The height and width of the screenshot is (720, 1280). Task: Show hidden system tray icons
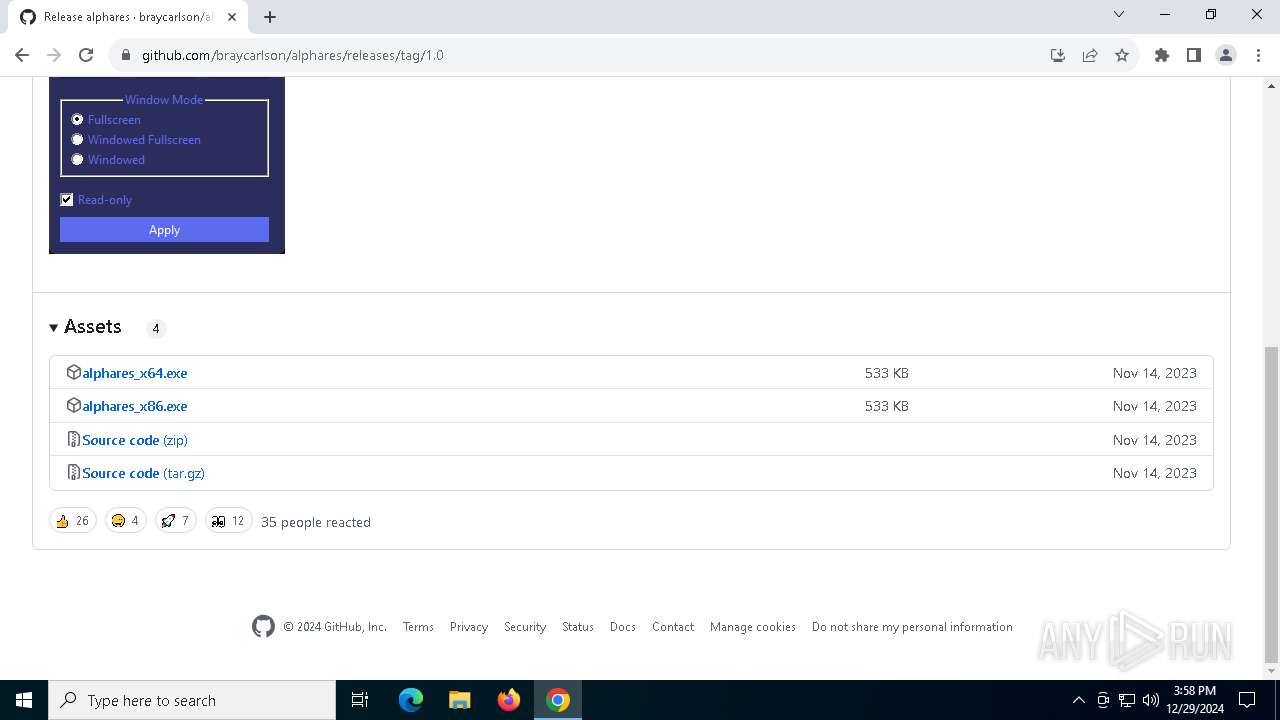(x=1078, y=700)
